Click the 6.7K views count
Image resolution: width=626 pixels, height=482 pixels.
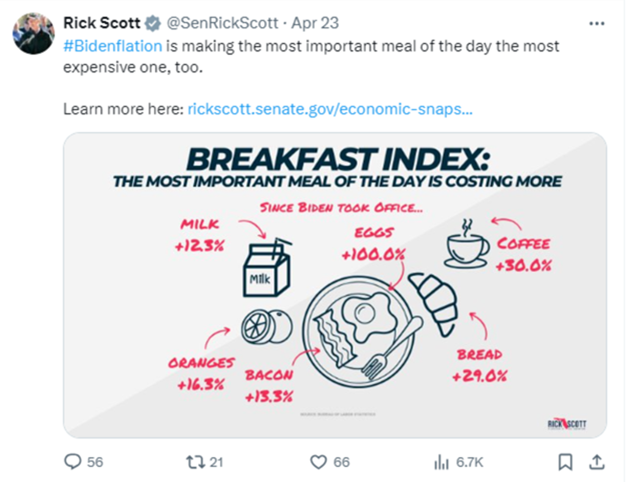(470, 462)
